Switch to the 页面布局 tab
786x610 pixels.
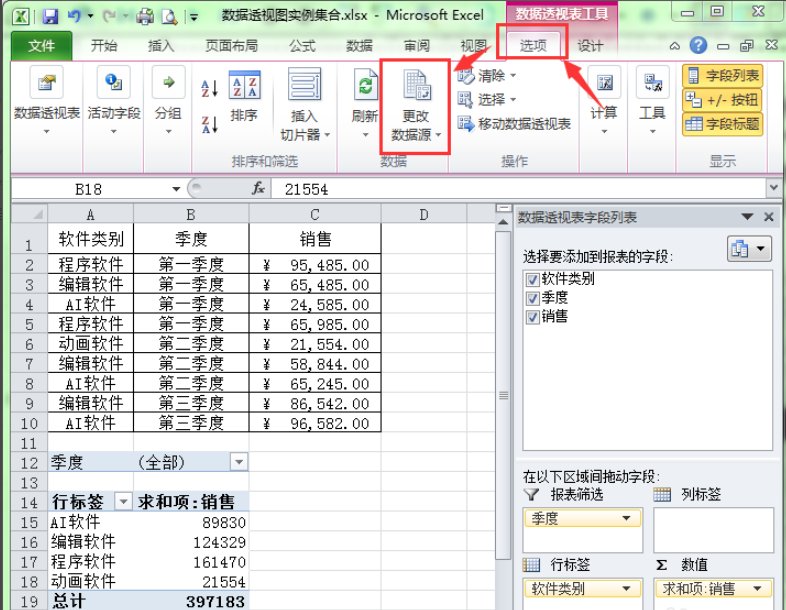click(x=232, y=46)
